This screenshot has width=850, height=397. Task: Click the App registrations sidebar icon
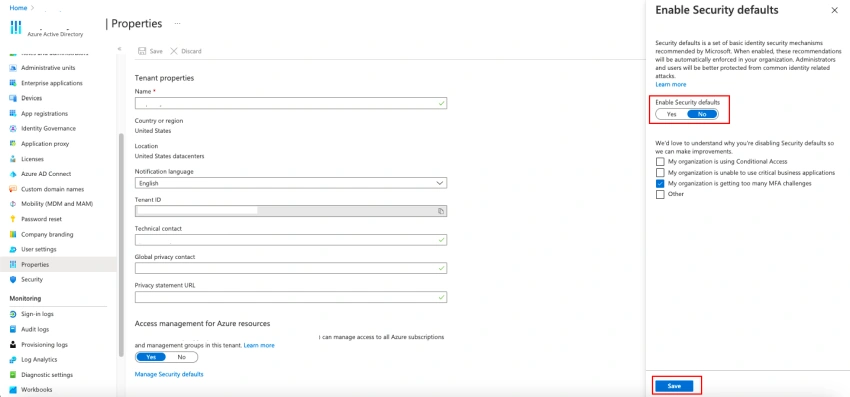pyautogui.click(x=13, y=113)
